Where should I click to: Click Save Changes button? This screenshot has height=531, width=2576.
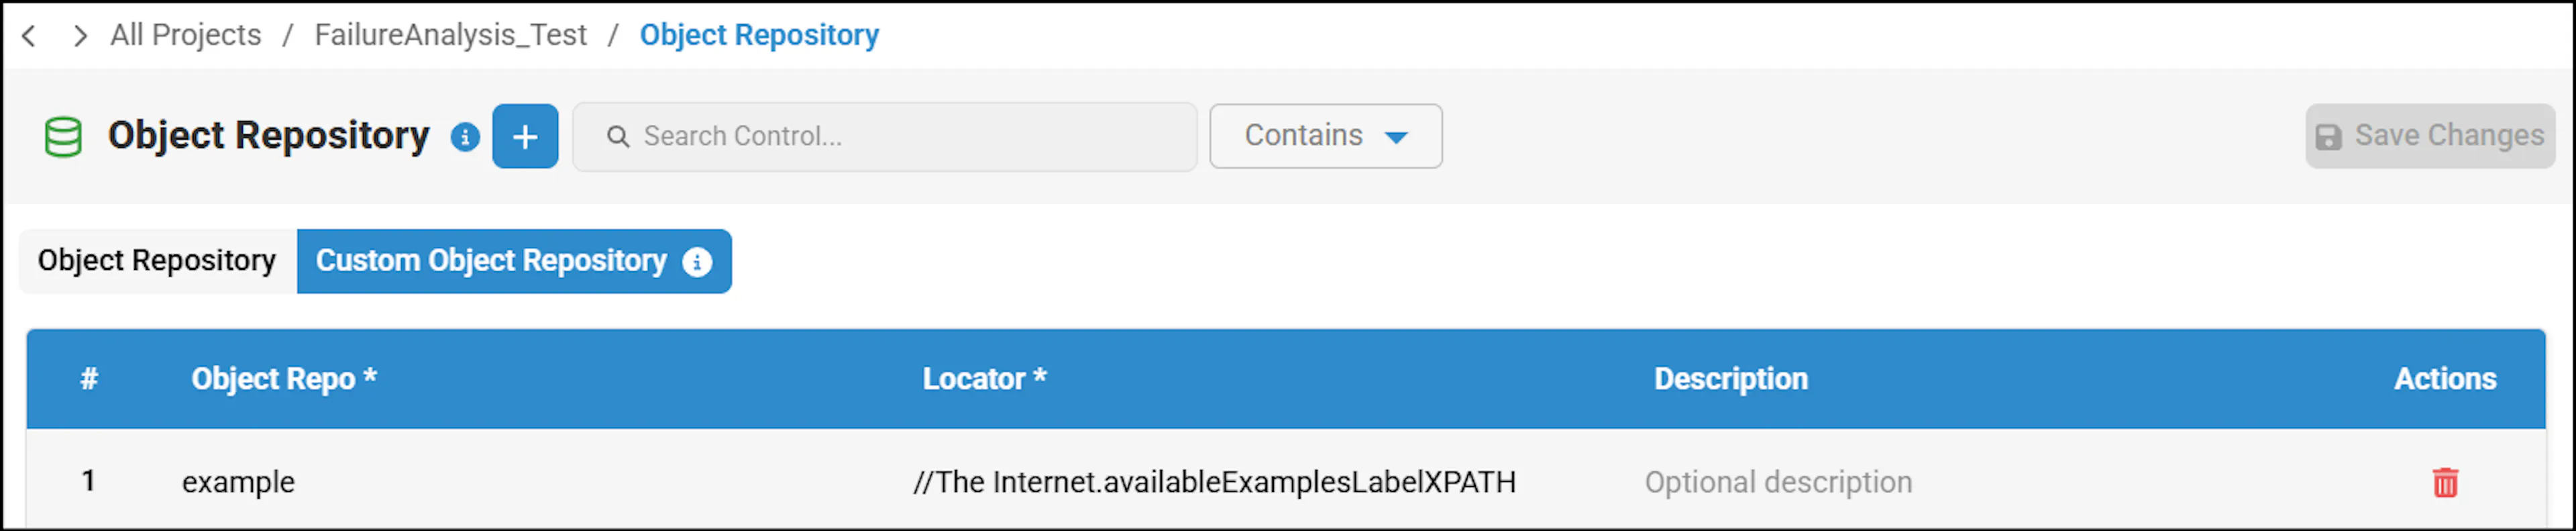pyautogui.click(x=2430, y=136)
